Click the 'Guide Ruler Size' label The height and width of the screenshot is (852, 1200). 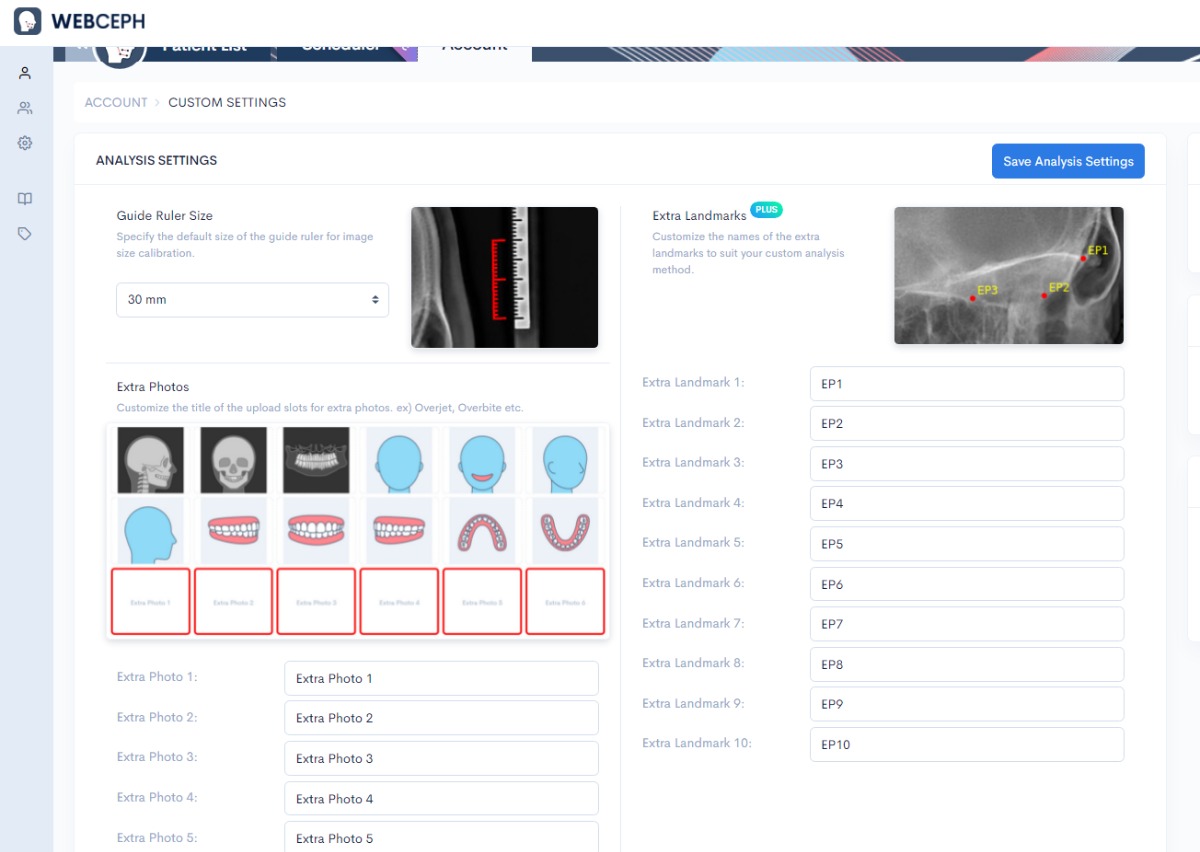164,215
